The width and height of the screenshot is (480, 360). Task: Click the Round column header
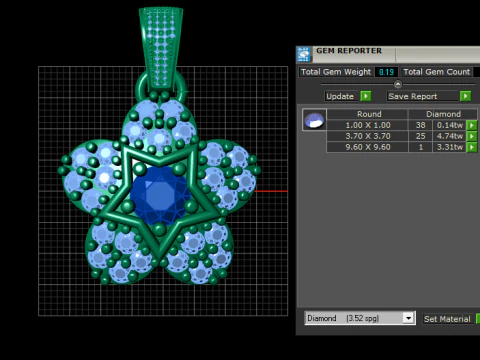click(x=367, y=114)
